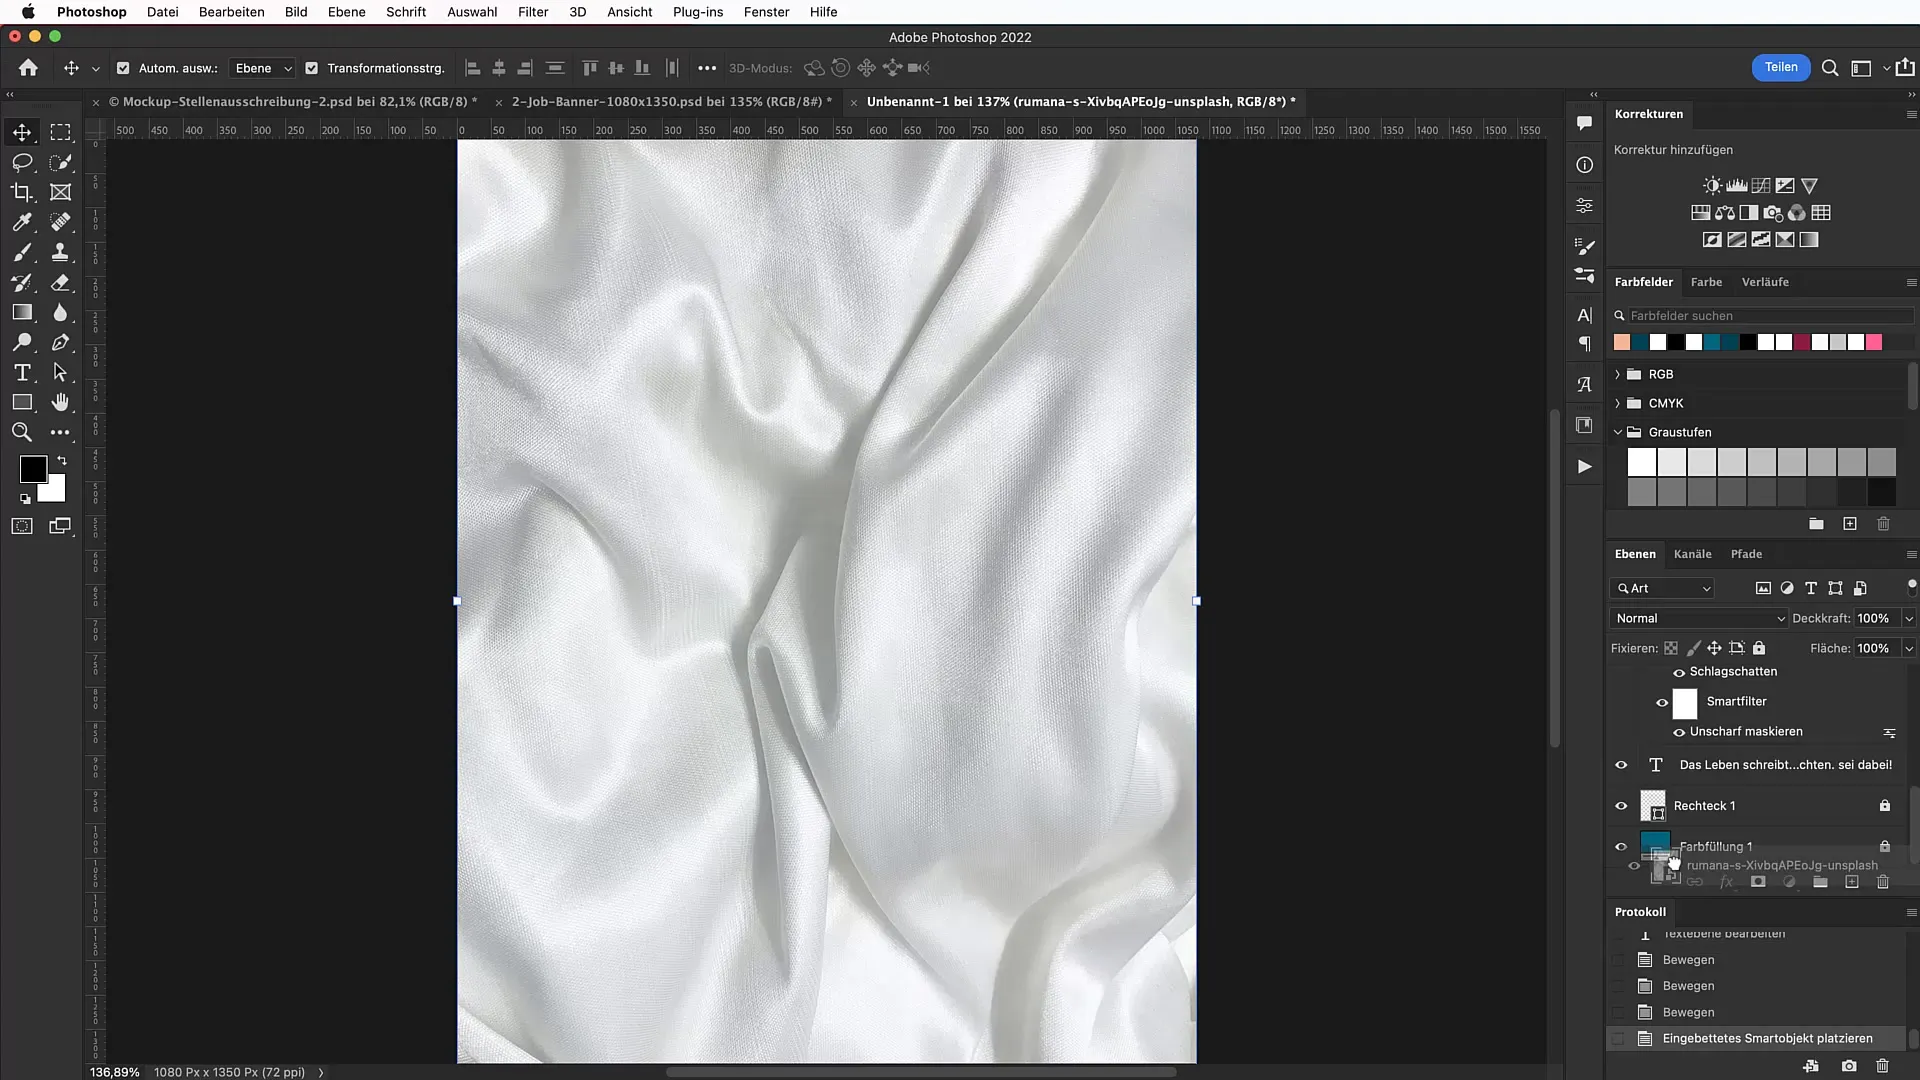Switch to the Kanäle tab
This screenshot has height=1080, width=1920.
1692,554
